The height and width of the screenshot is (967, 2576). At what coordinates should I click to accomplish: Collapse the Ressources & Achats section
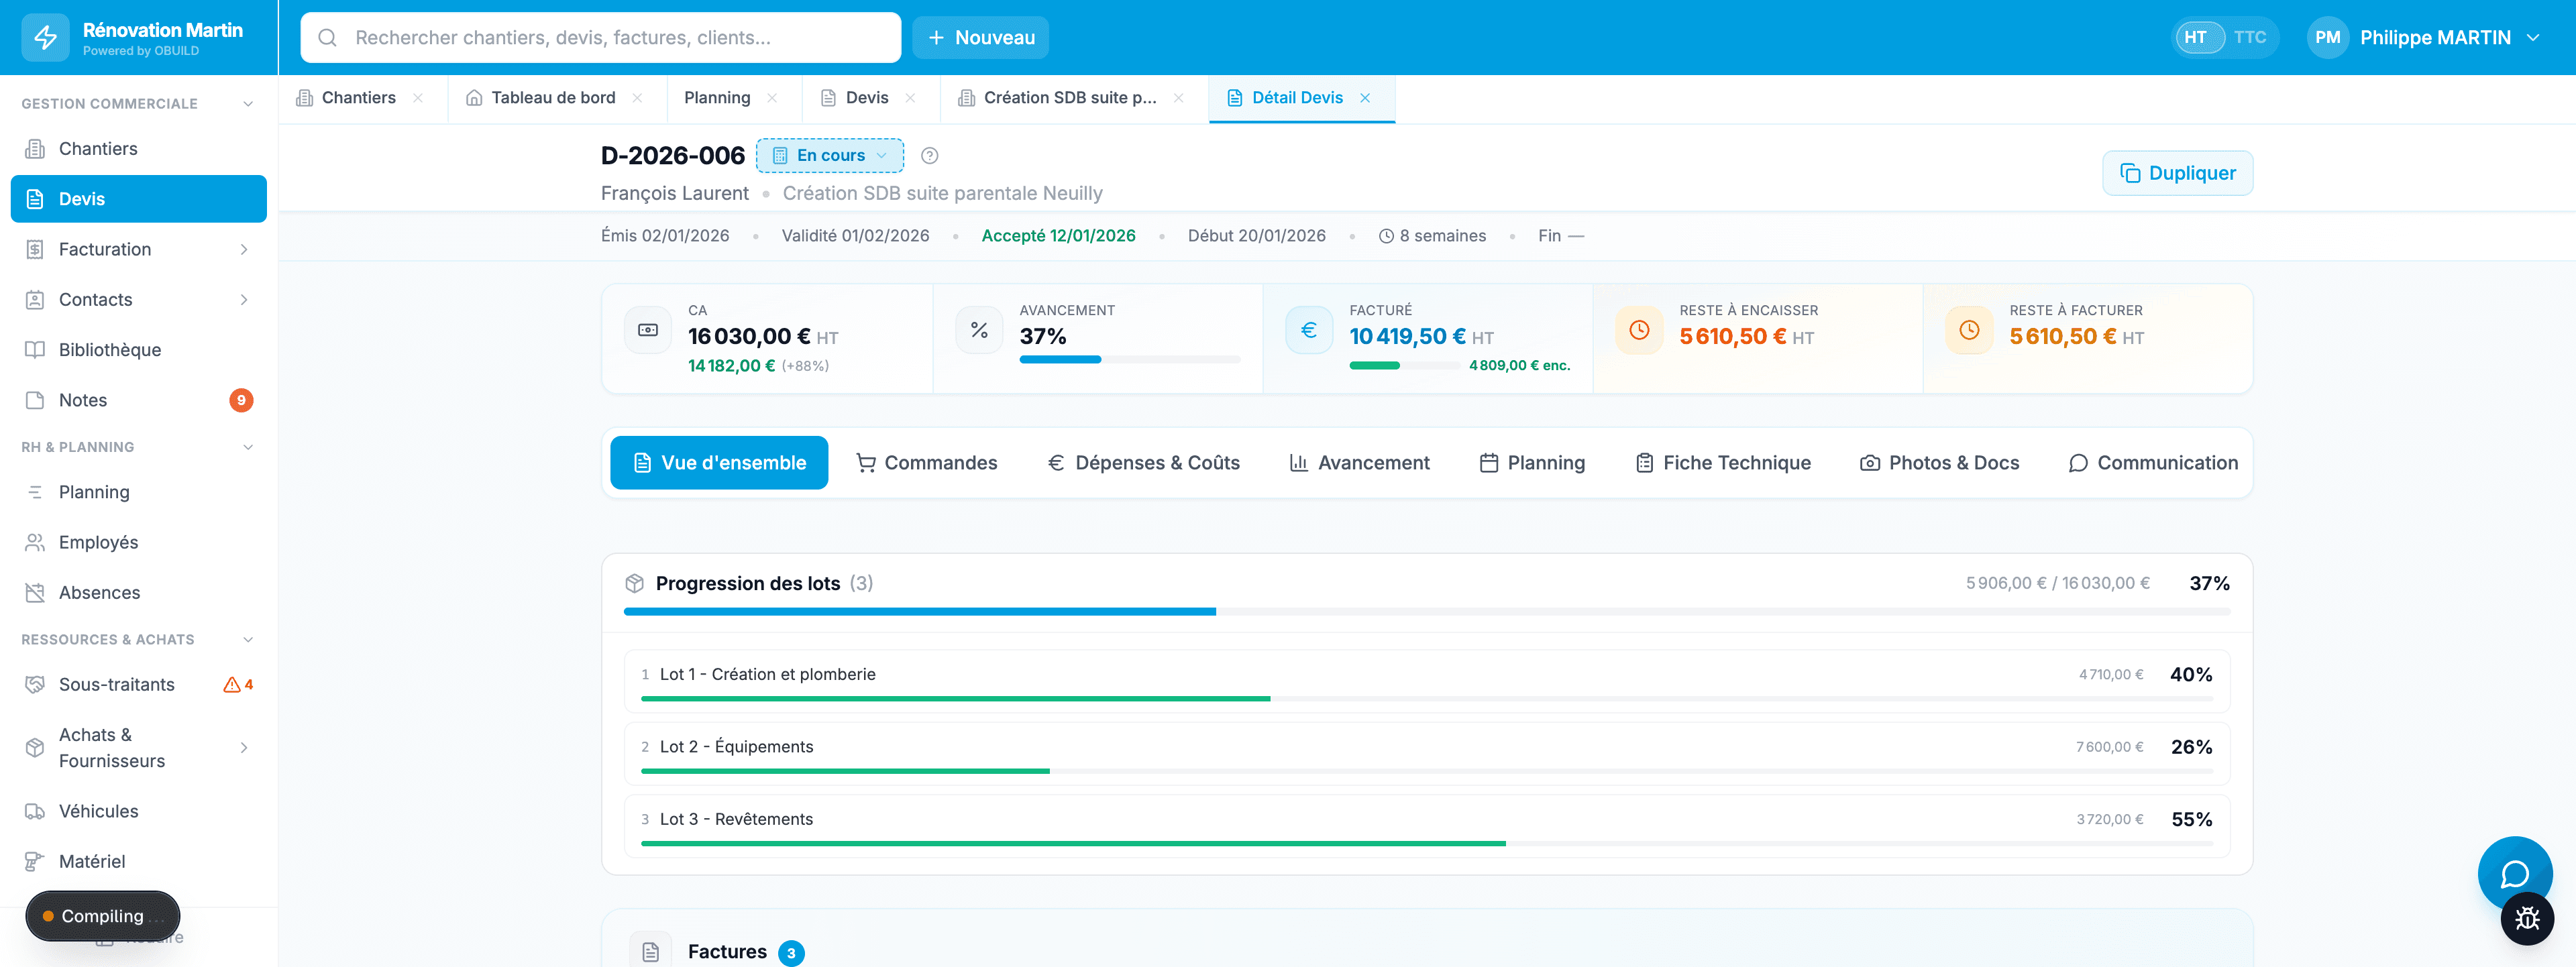click(248, 640)
